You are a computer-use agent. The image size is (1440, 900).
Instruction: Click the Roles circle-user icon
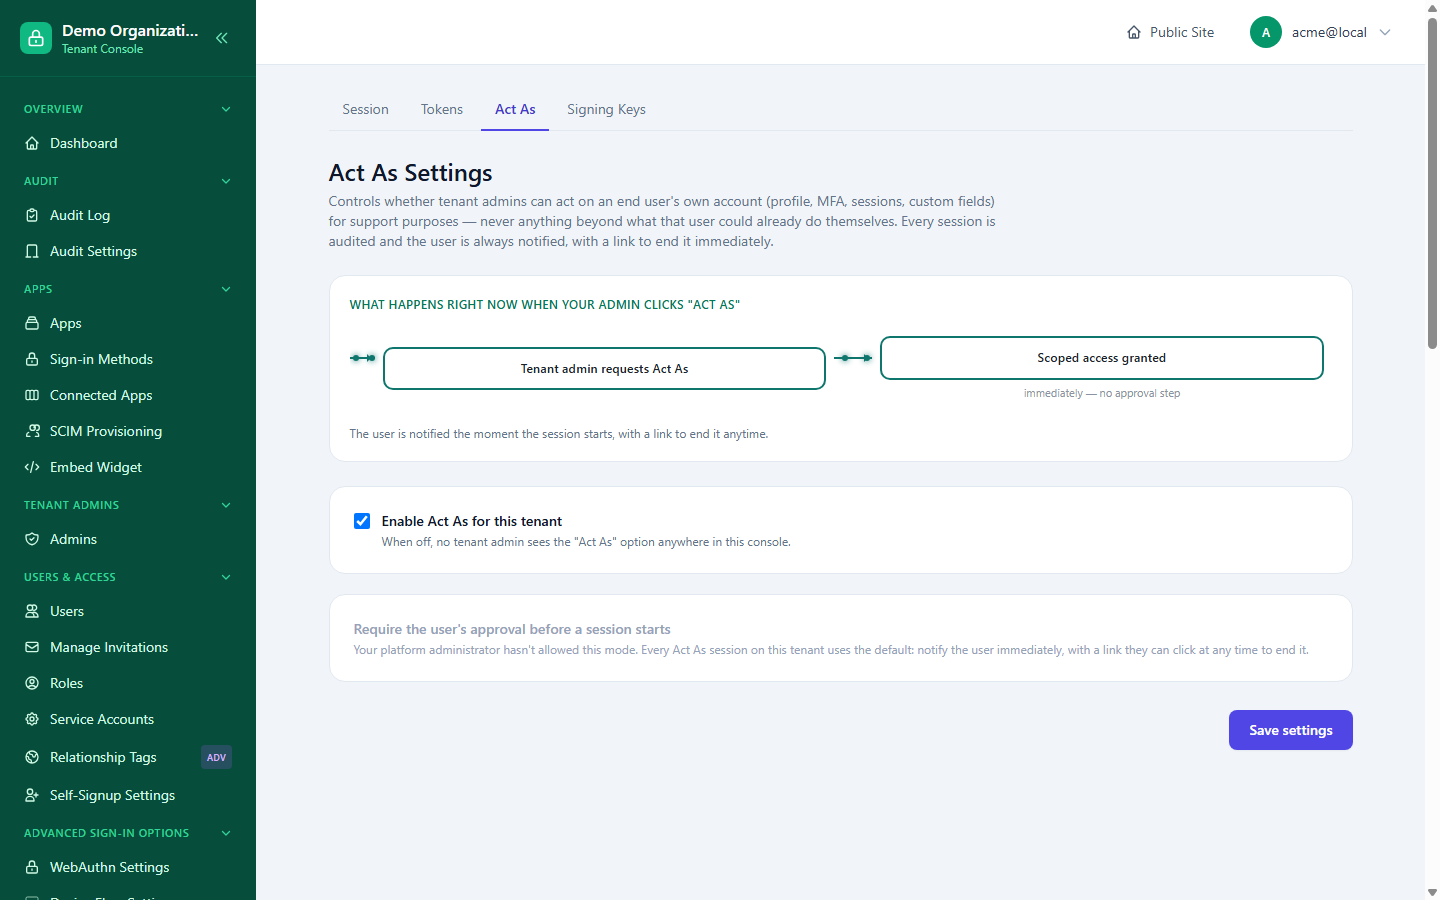click(x=32, y=683)
